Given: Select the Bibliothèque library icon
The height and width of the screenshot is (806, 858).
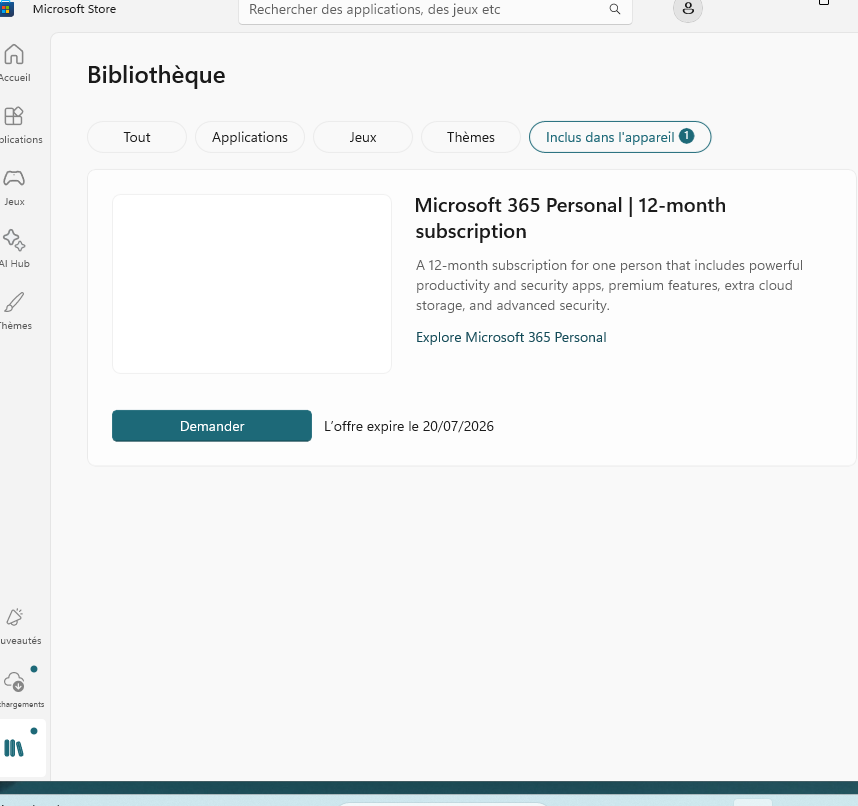Looking at the screenshot, I should [14, 748].
